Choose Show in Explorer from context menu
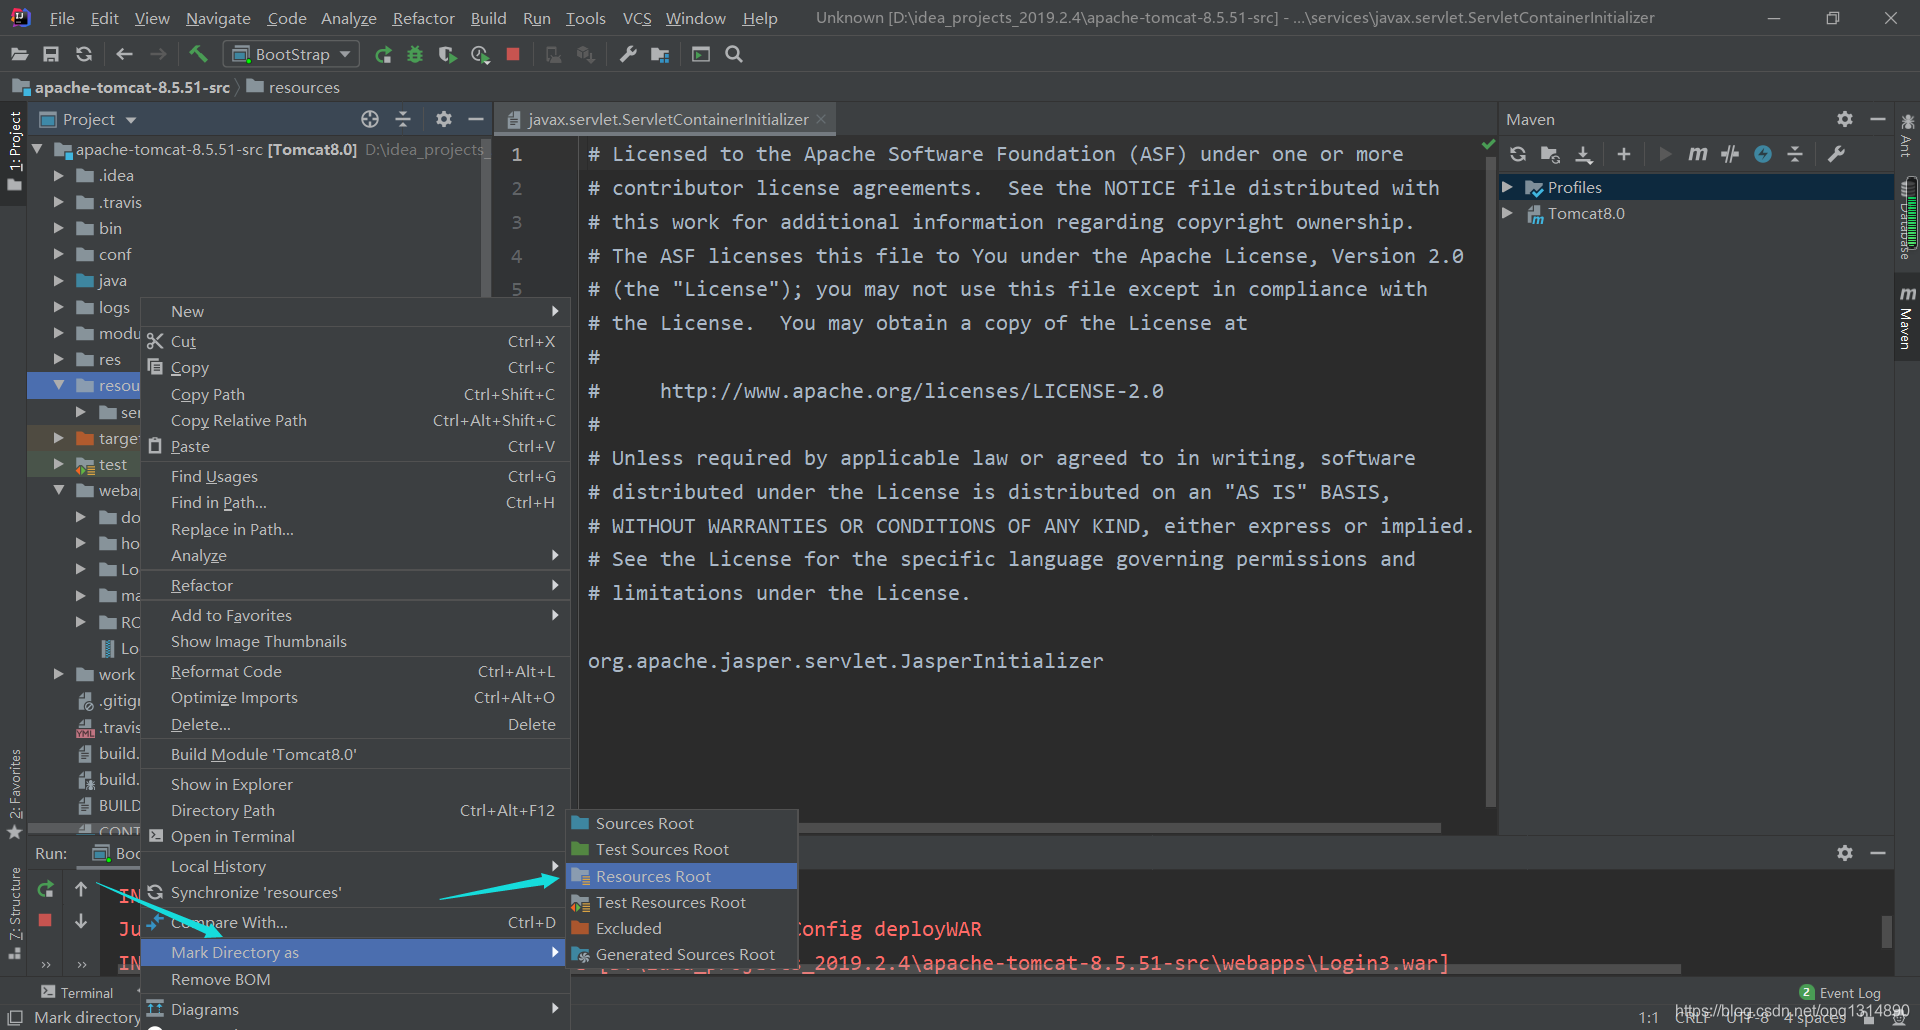 355,784
